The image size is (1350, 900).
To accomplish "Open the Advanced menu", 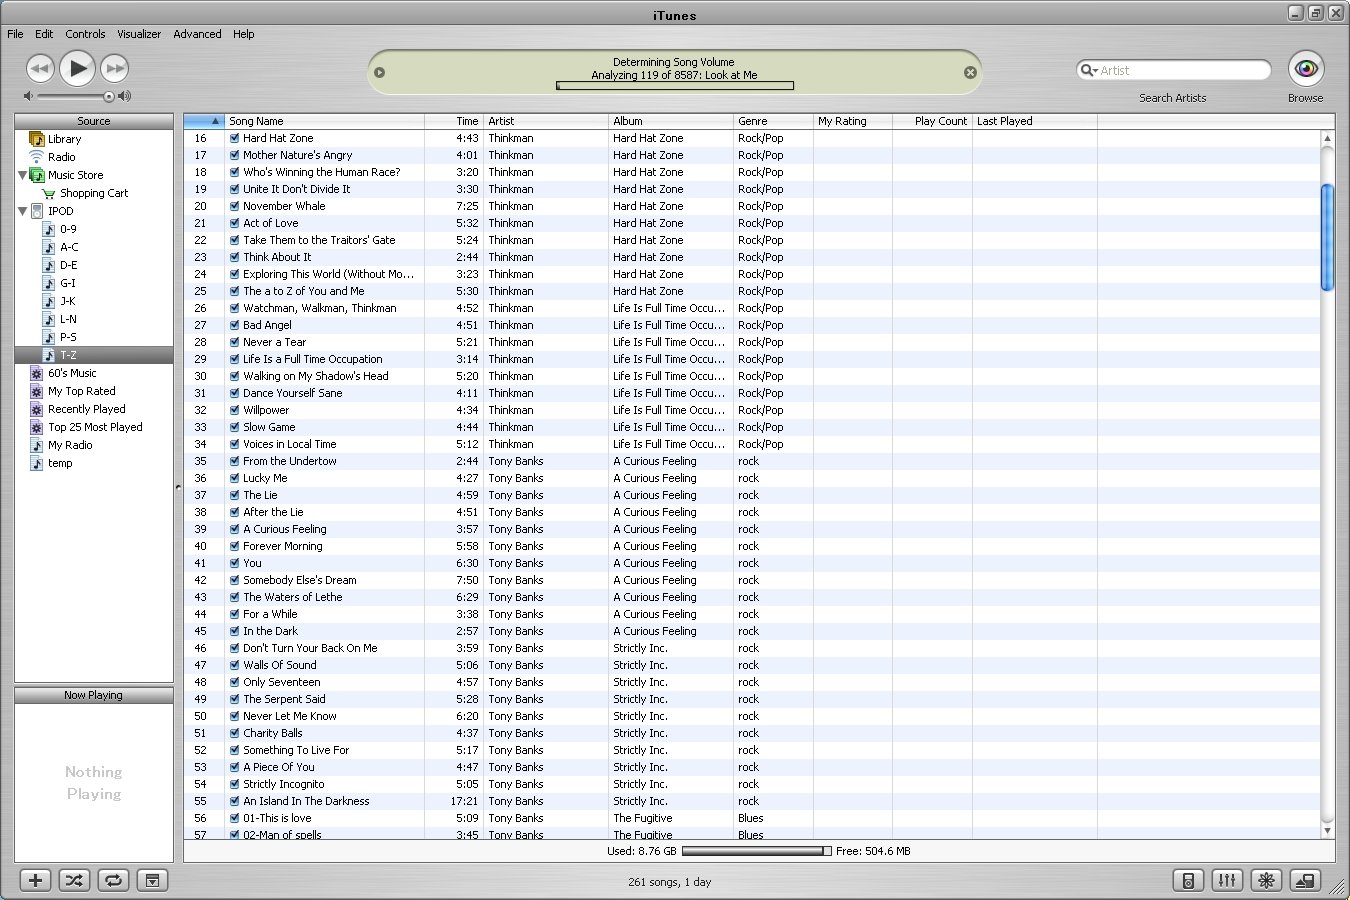I will pyautogui.click(x=197, y=34).
